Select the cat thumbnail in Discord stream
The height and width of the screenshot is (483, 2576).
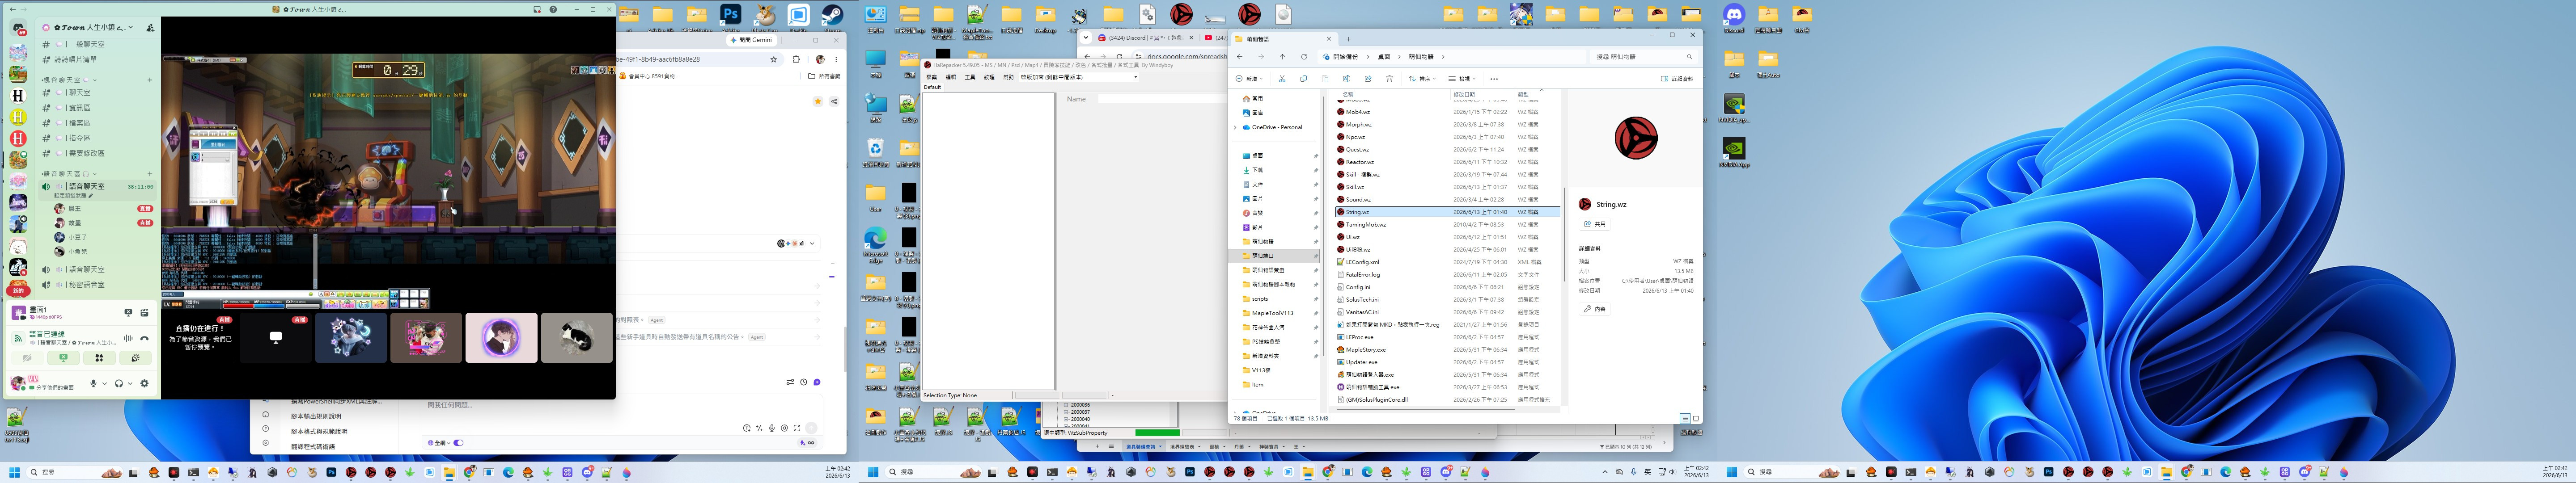577,338
